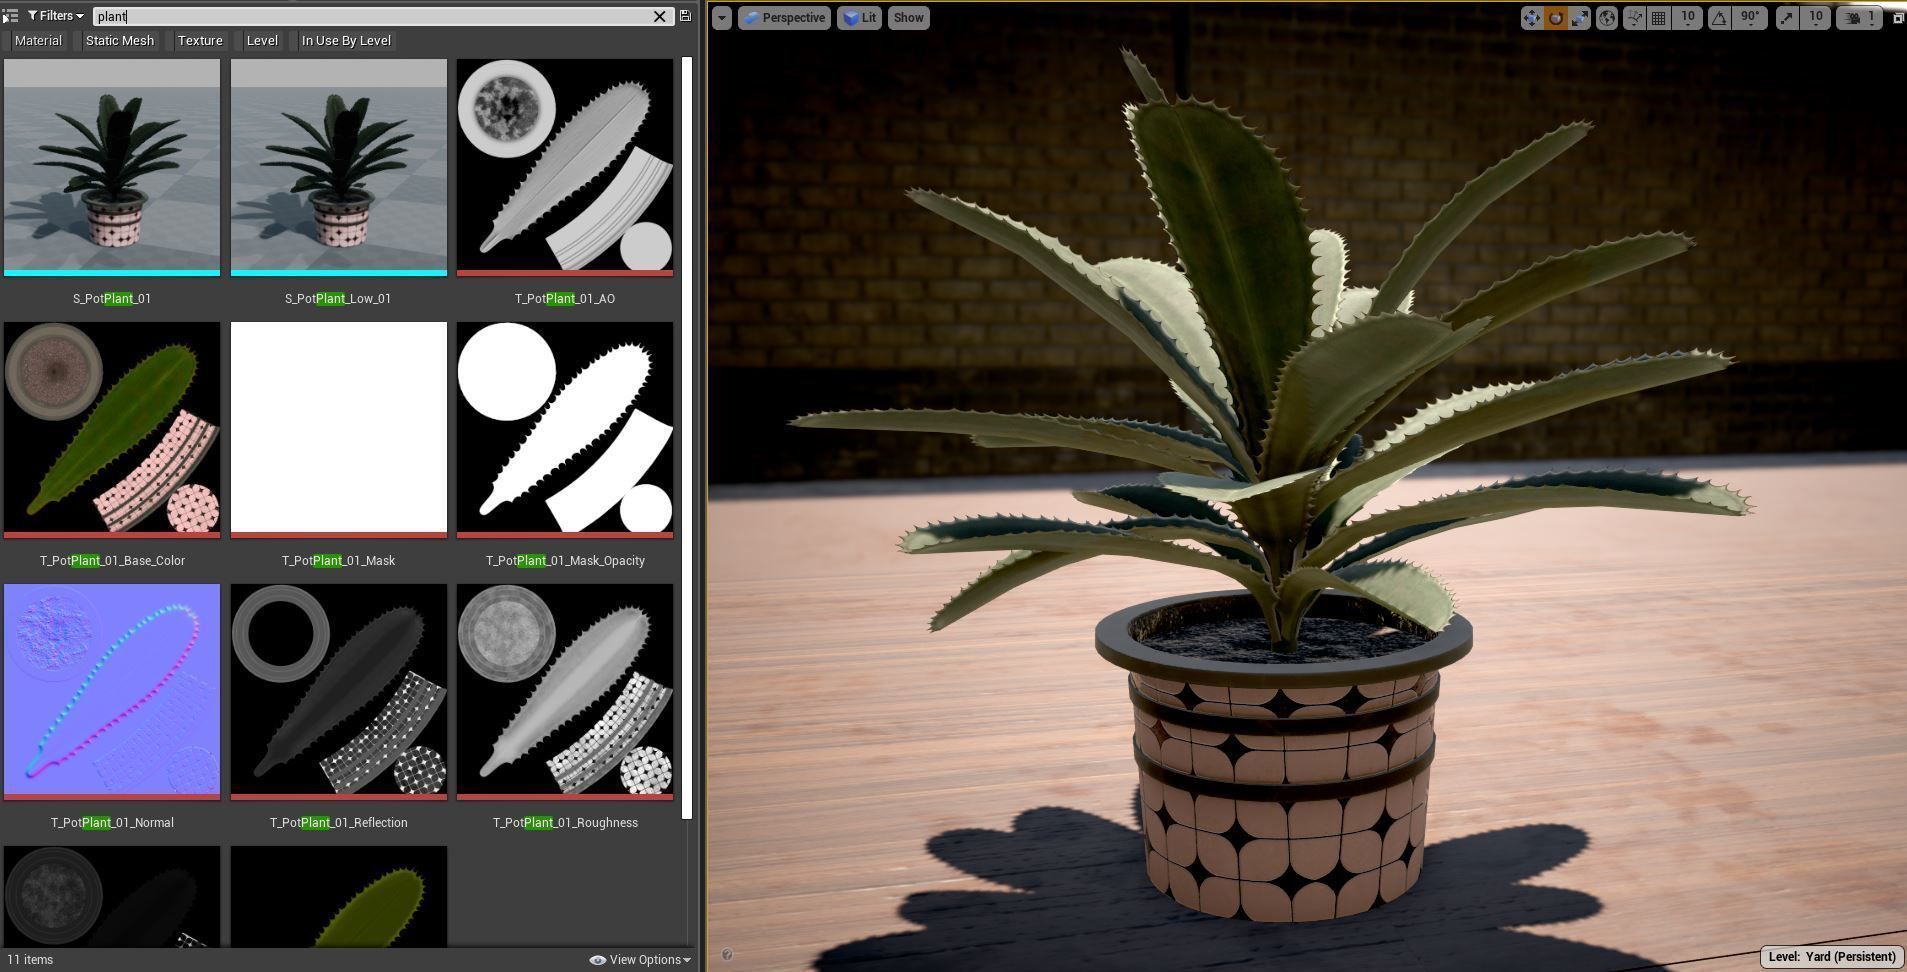The height and width of the screenshot is (972, 1907).
Task: Click the help icon in viewport corner
Action: [x=727, y=955]
